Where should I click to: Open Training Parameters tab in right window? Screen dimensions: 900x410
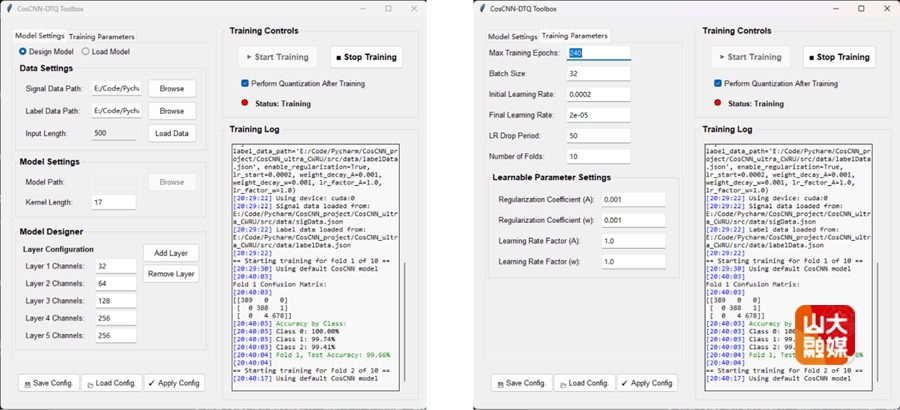(575, 36)
